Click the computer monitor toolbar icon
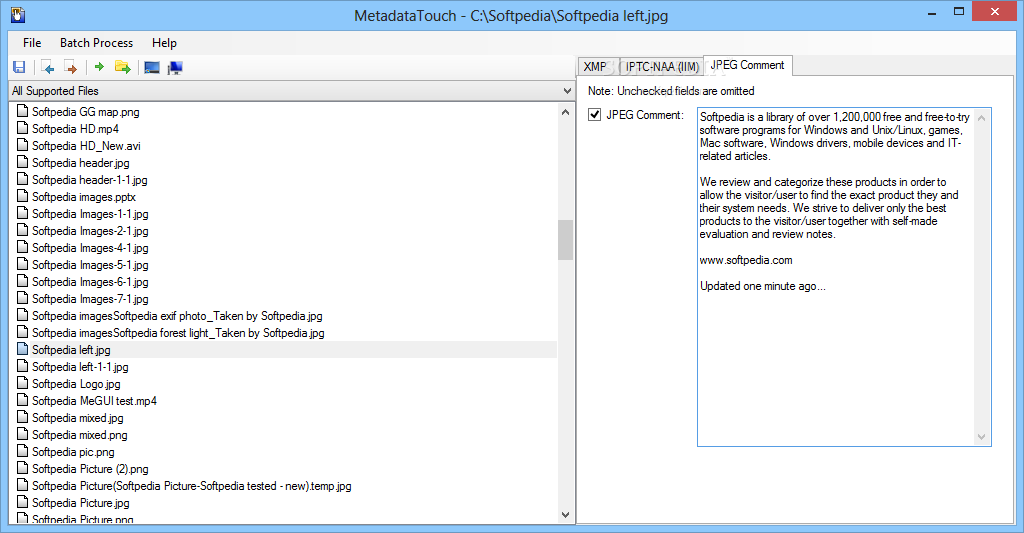This screenshot has height=533, width=1024. pos(175,67)
